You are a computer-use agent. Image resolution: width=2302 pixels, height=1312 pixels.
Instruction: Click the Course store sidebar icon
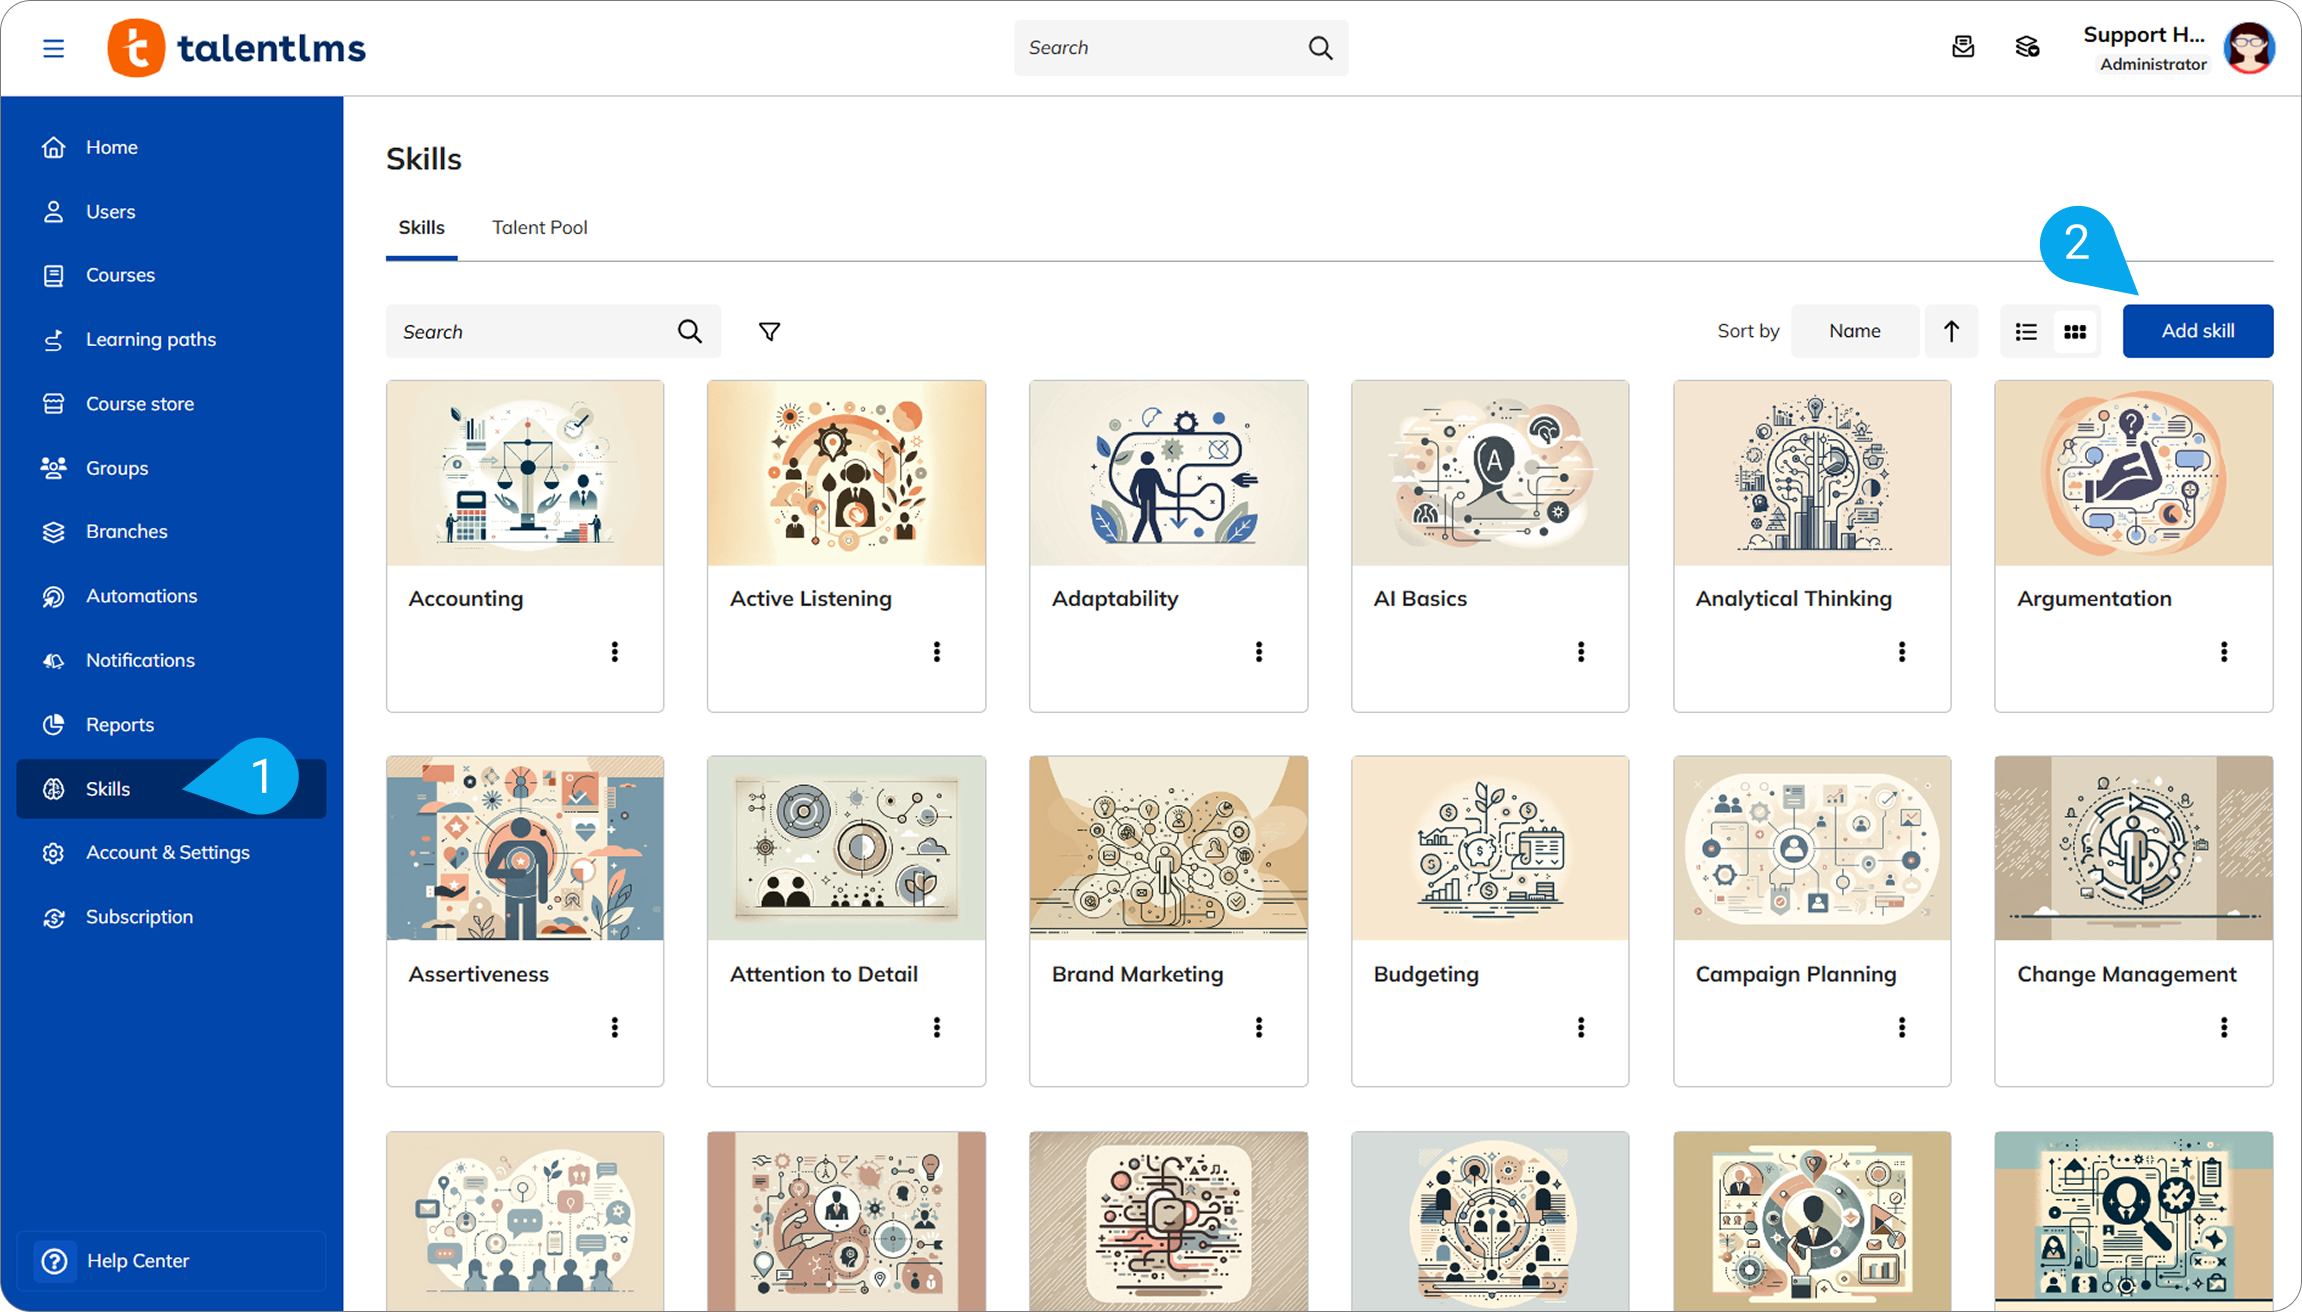tap(54, 404)
